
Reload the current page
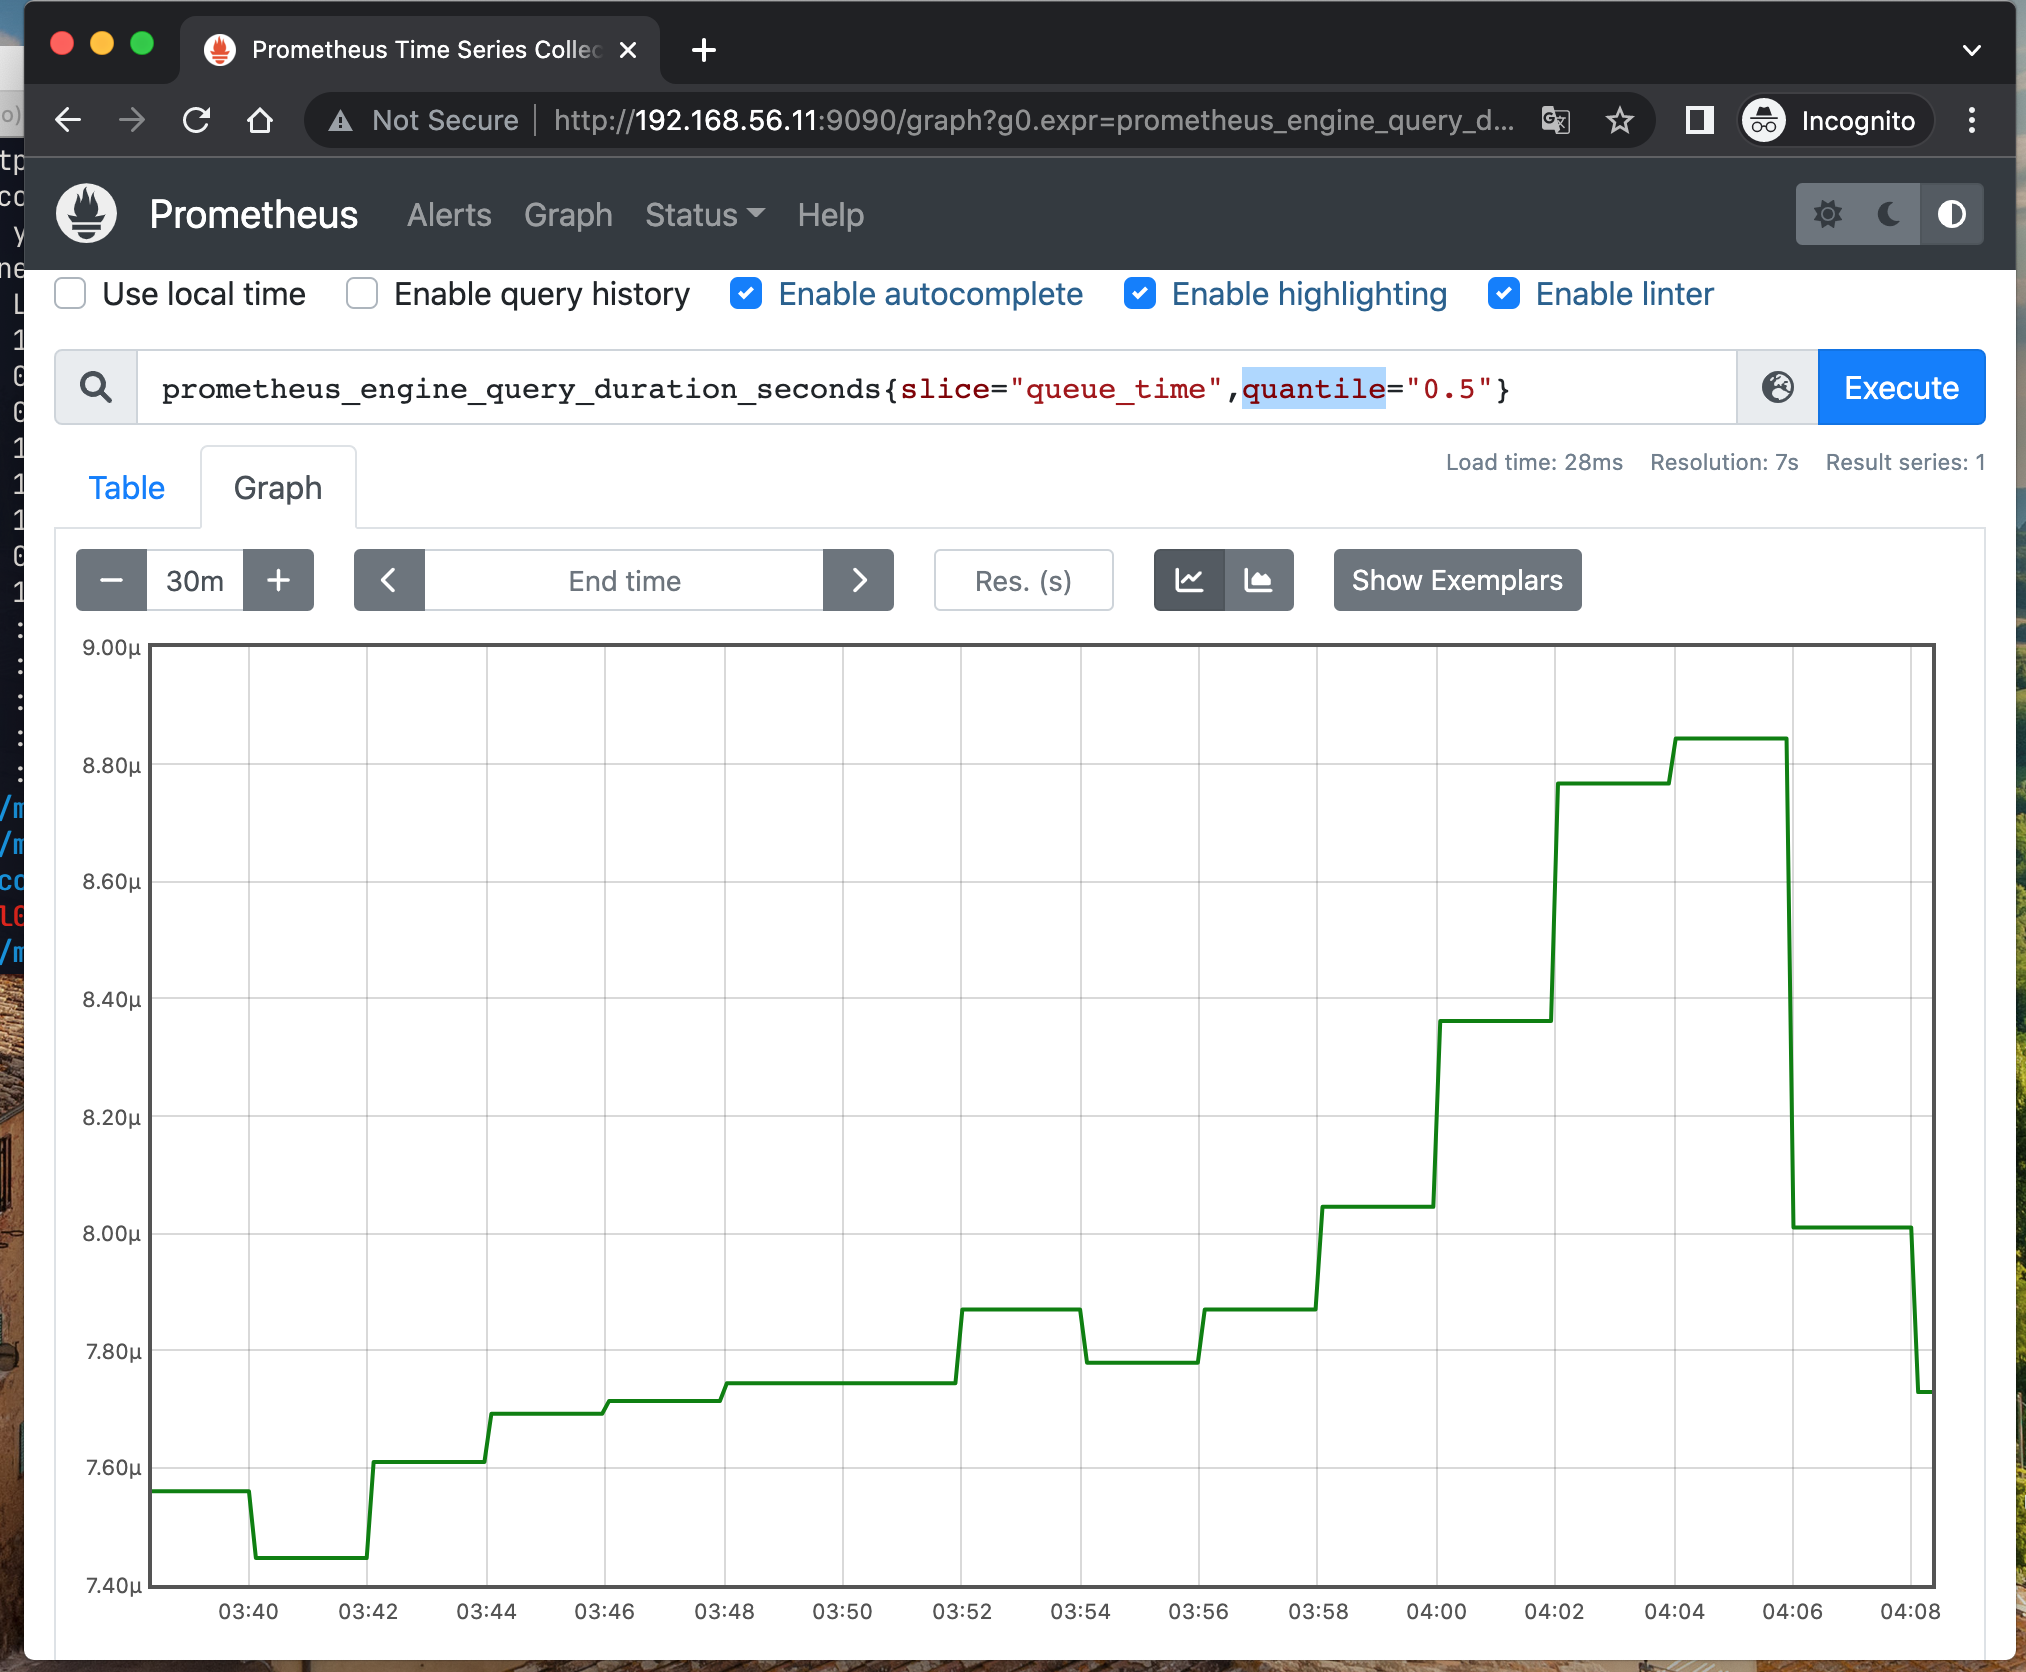[x=196, y=121]
